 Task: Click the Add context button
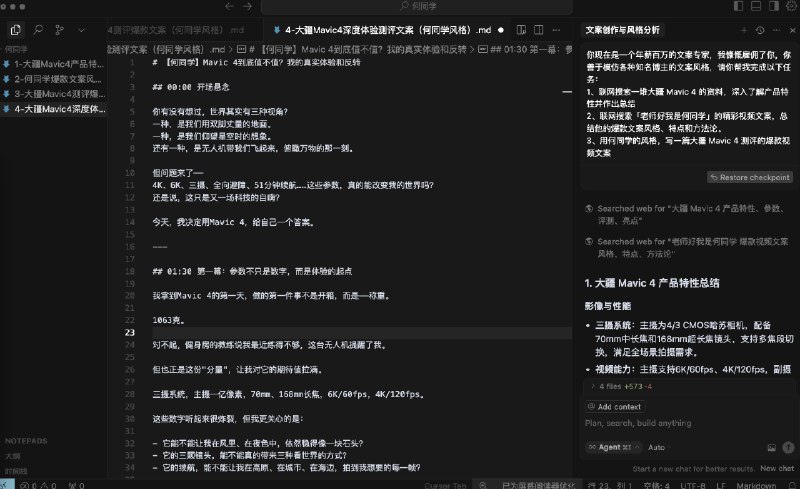tap(614, 407)
